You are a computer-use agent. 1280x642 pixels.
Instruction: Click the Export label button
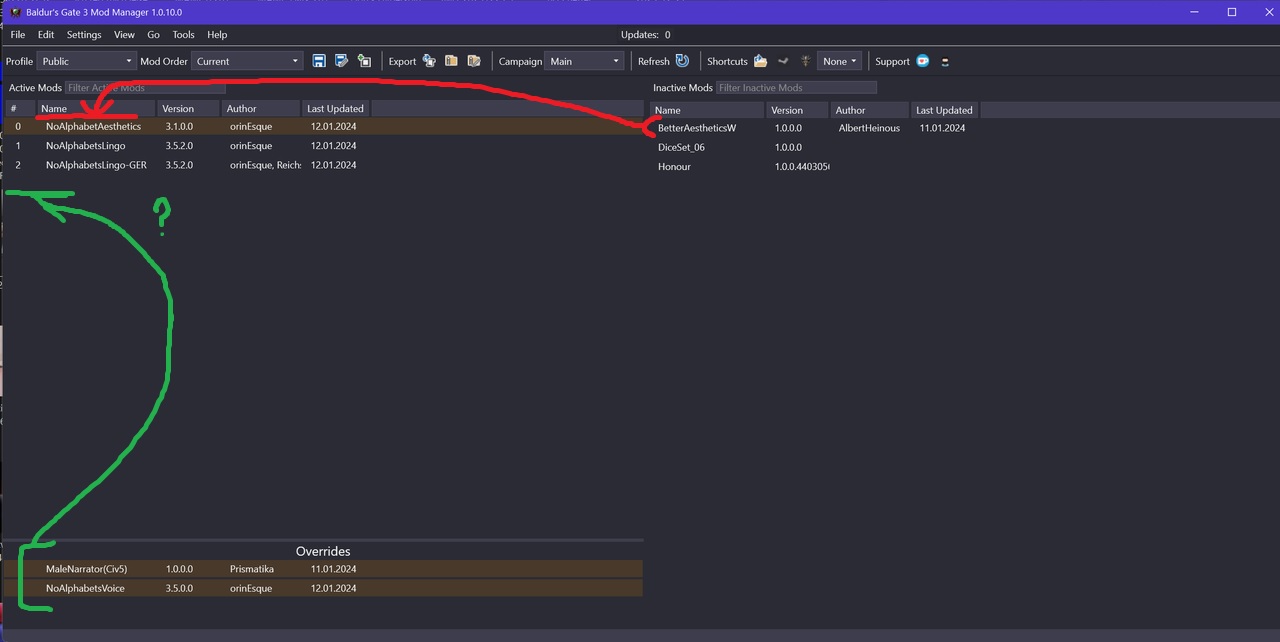(x=402, y=61)
